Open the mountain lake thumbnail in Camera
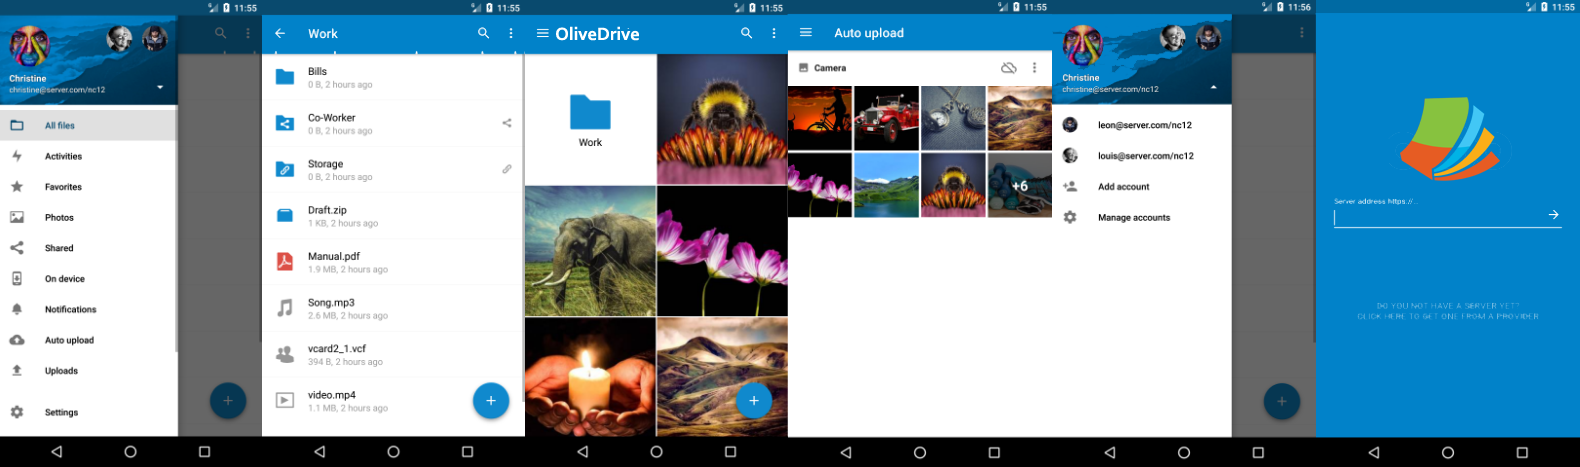The image size is (1580, 467). pyautogui.click(x=887, y=185)
